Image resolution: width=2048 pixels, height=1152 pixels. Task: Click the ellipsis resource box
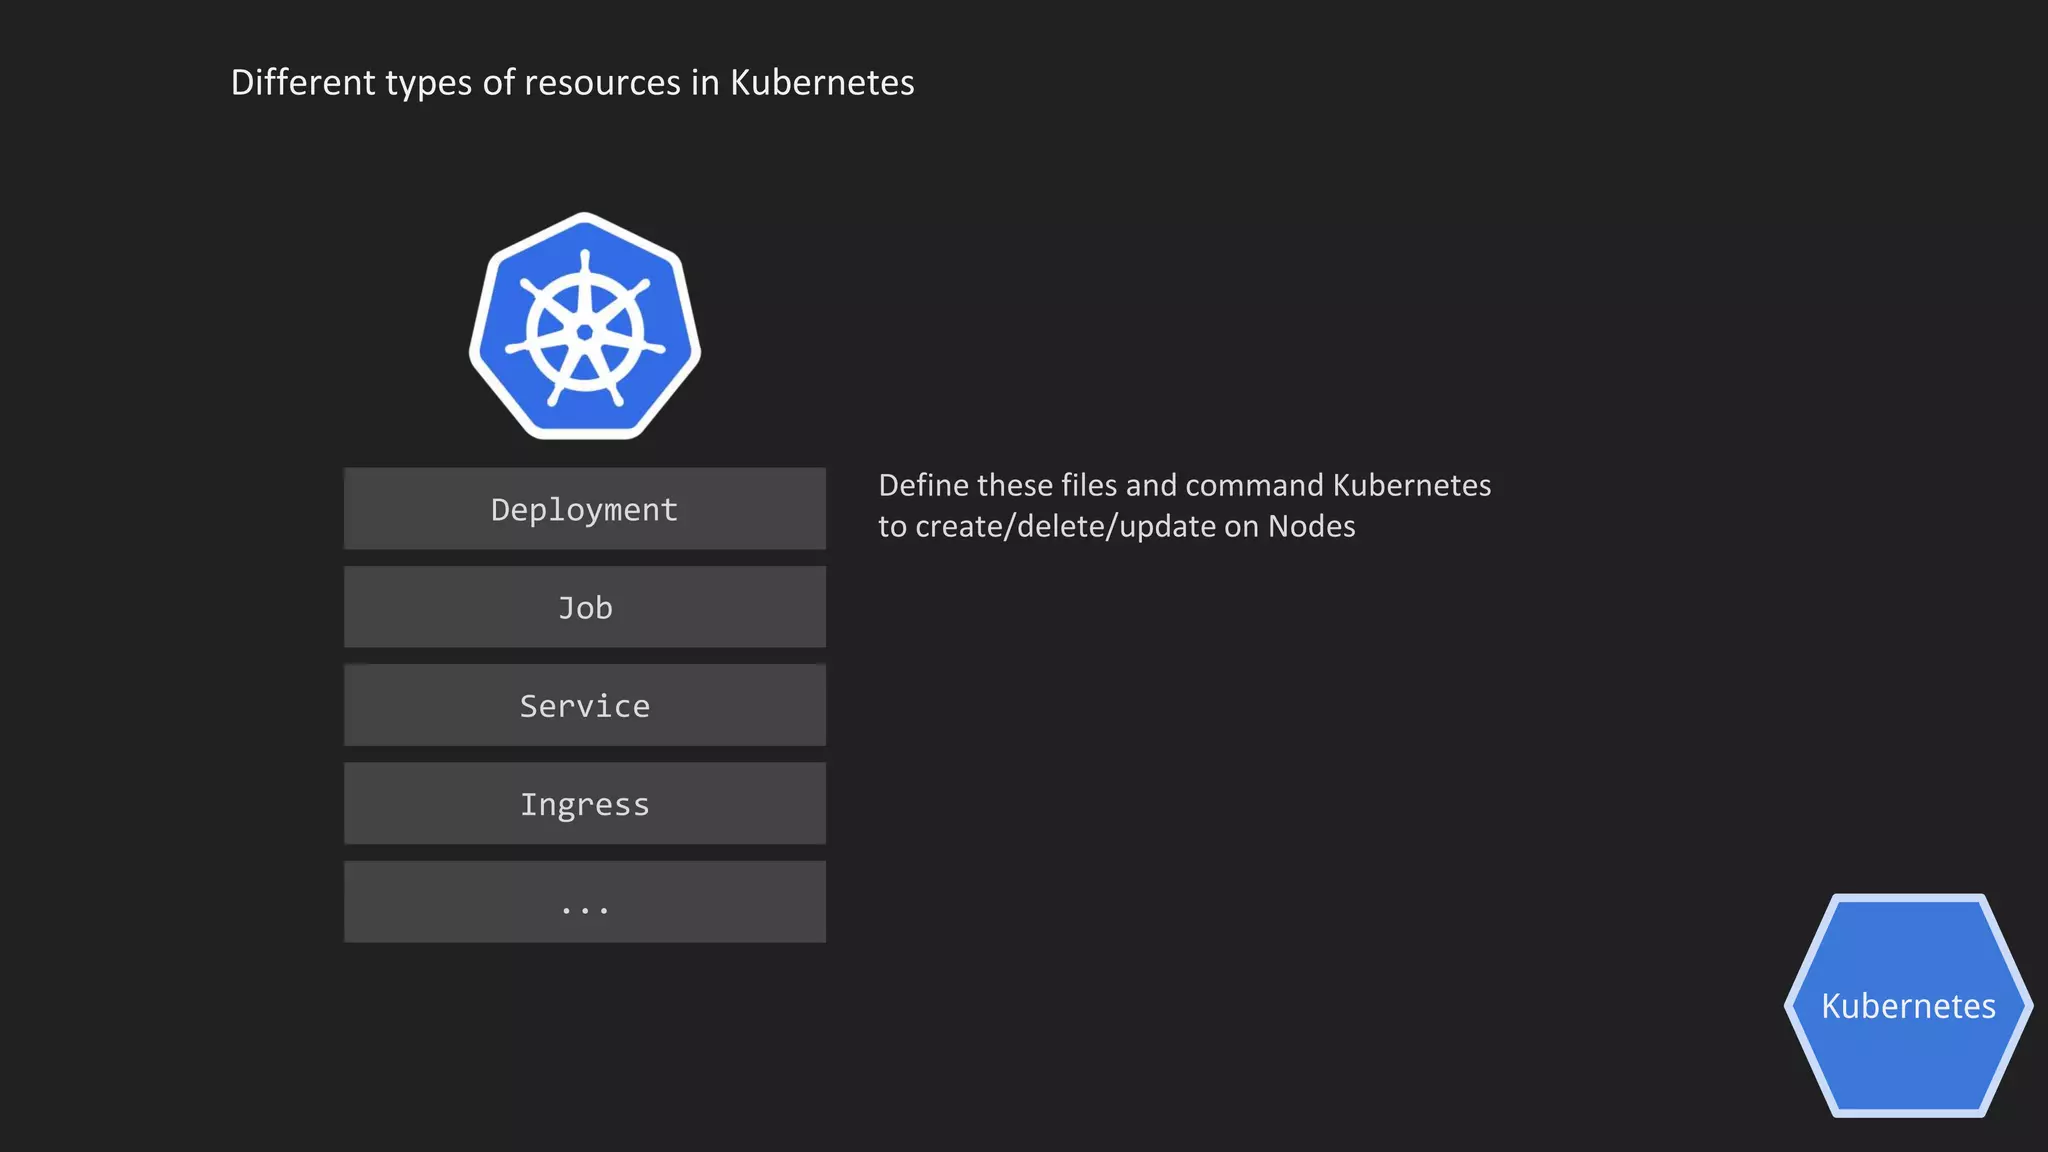pyautogui.click(x=585, y=901)
